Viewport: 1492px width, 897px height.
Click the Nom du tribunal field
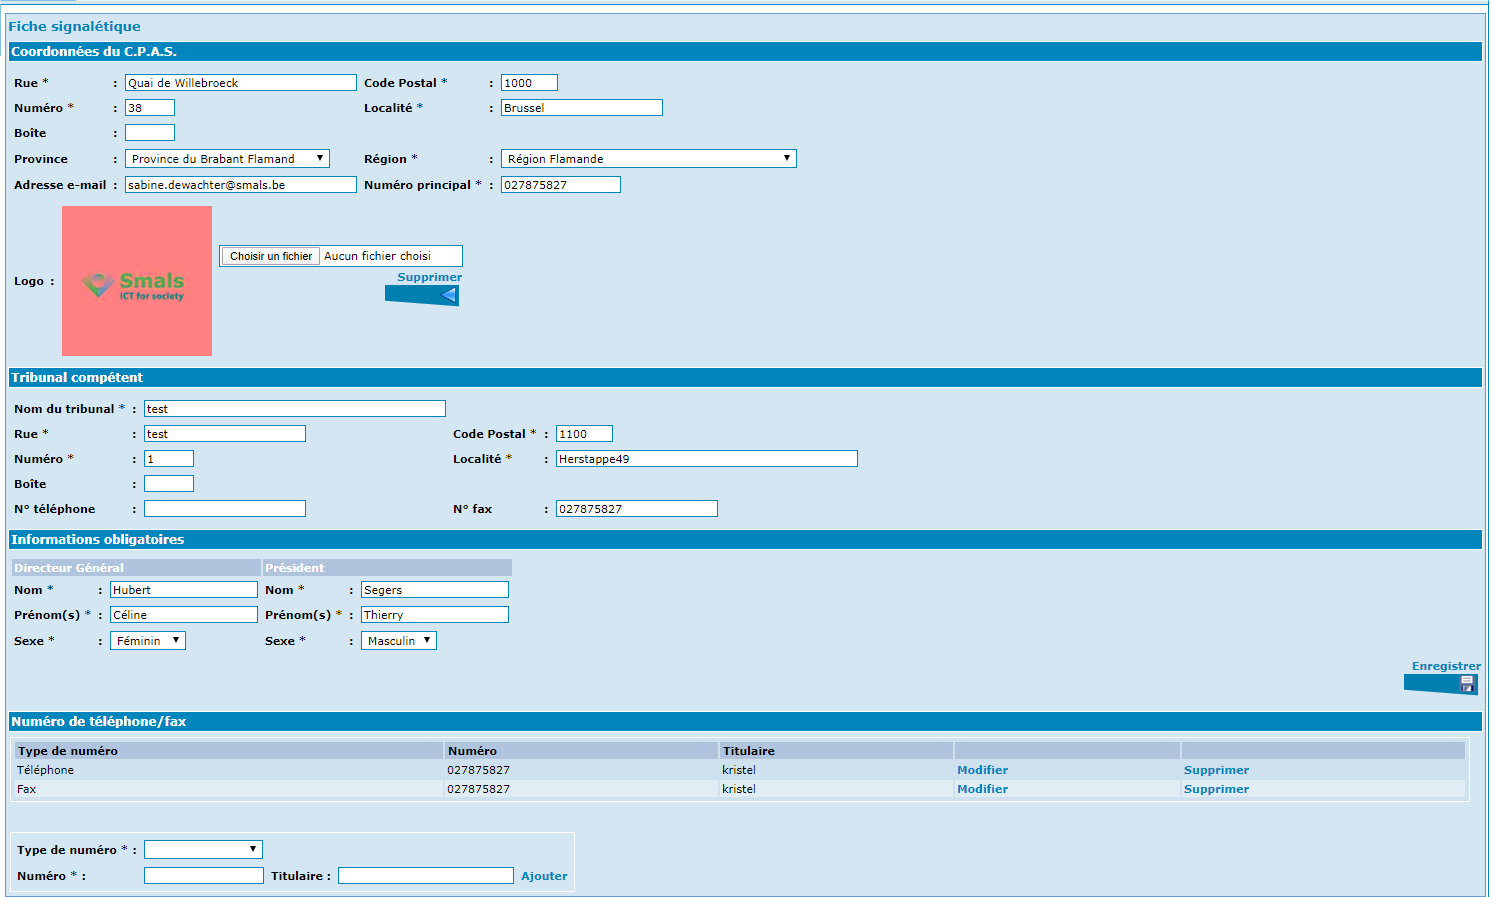pyautogui.click(x=295, y=409)
